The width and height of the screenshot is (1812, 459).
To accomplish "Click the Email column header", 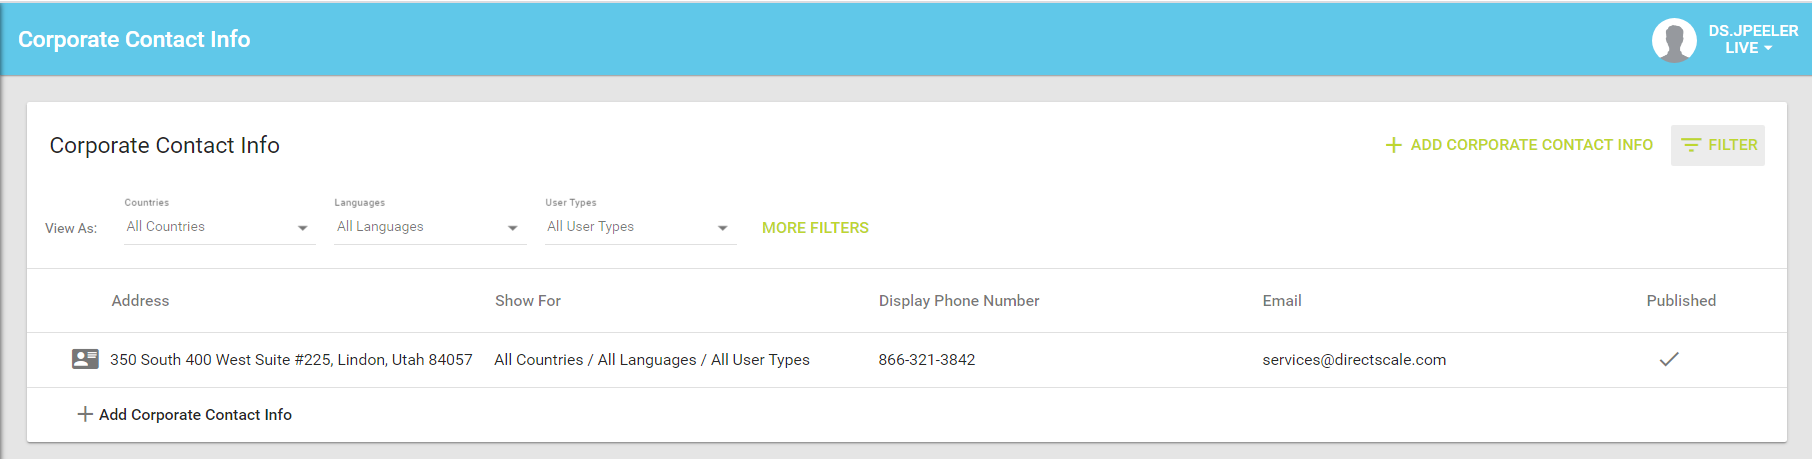I will 1281,301.
